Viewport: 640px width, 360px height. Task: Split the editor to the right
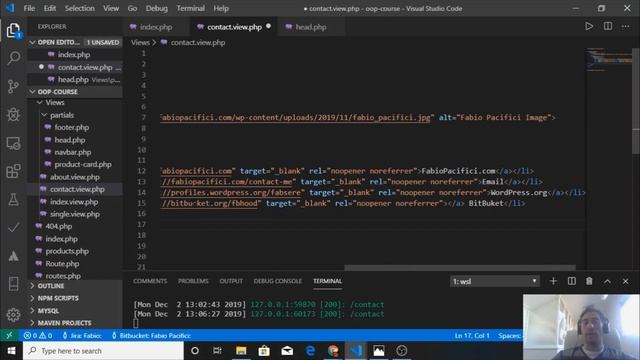608,27
